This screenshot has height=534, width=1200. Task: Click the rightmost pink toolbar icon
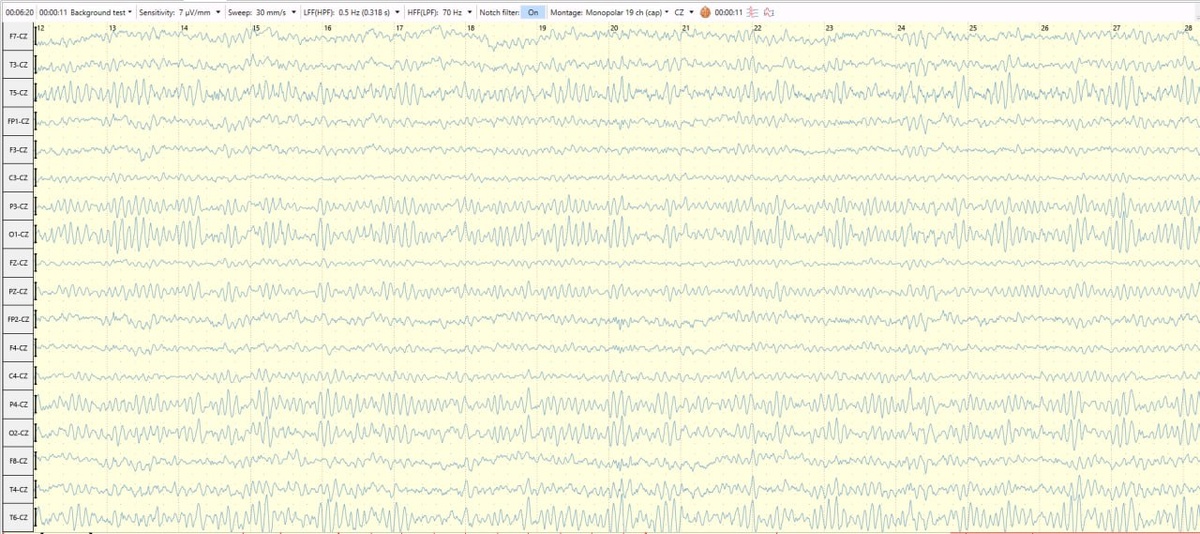769,12
